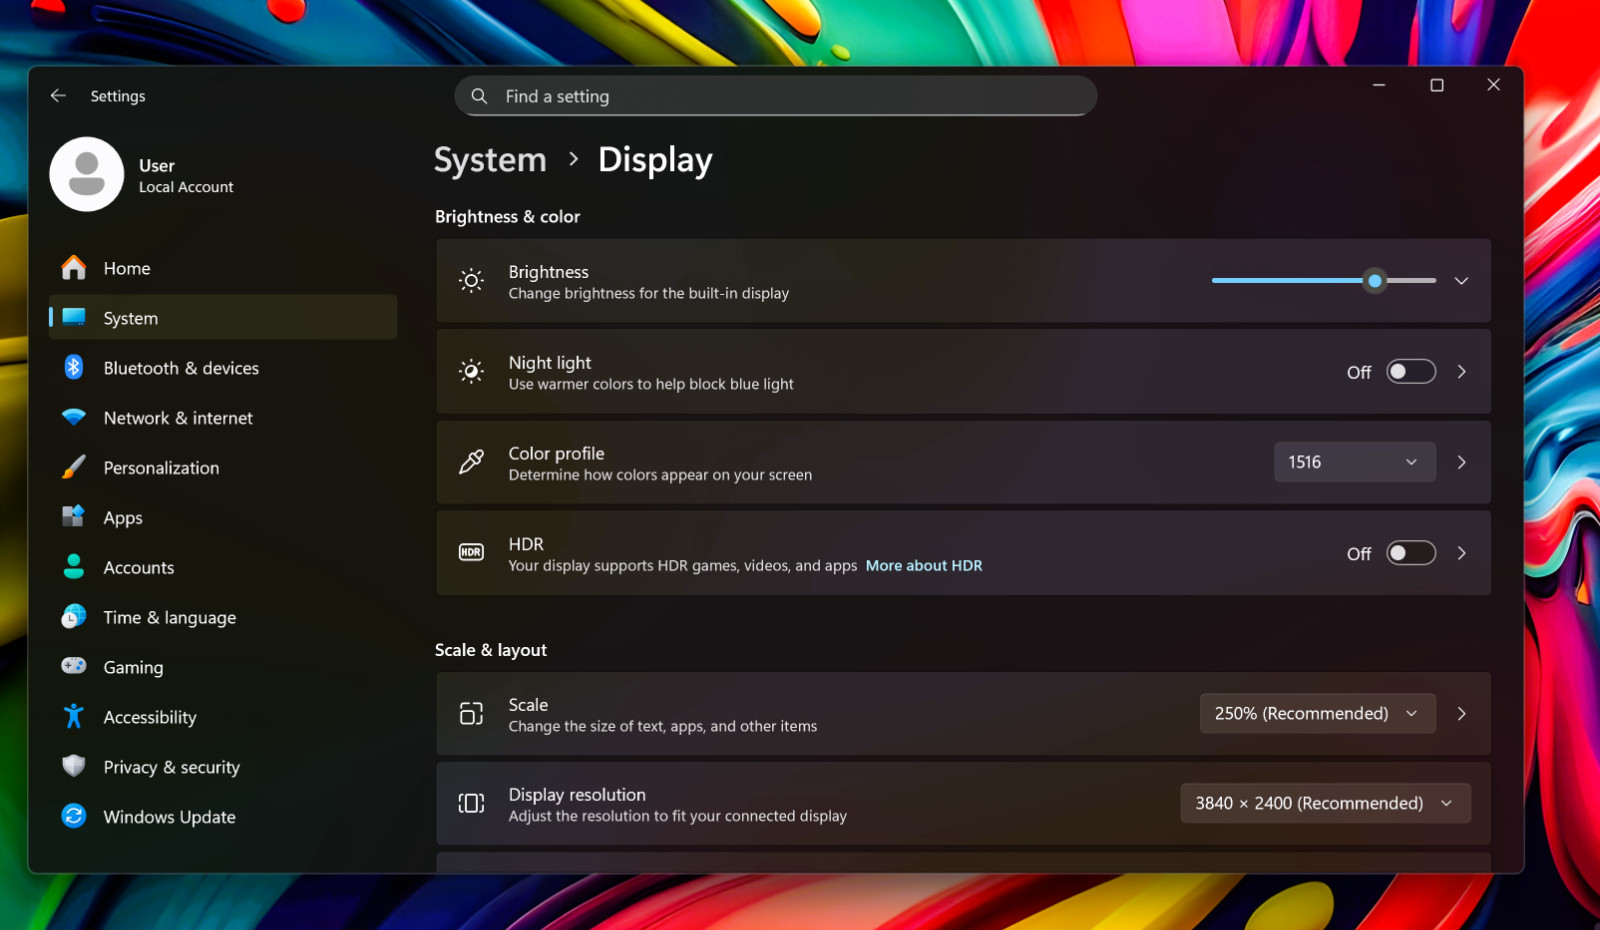Select Bluetooth & devices section
Image resolution: width=1600 pixels, height=930 pixels.
223,367
